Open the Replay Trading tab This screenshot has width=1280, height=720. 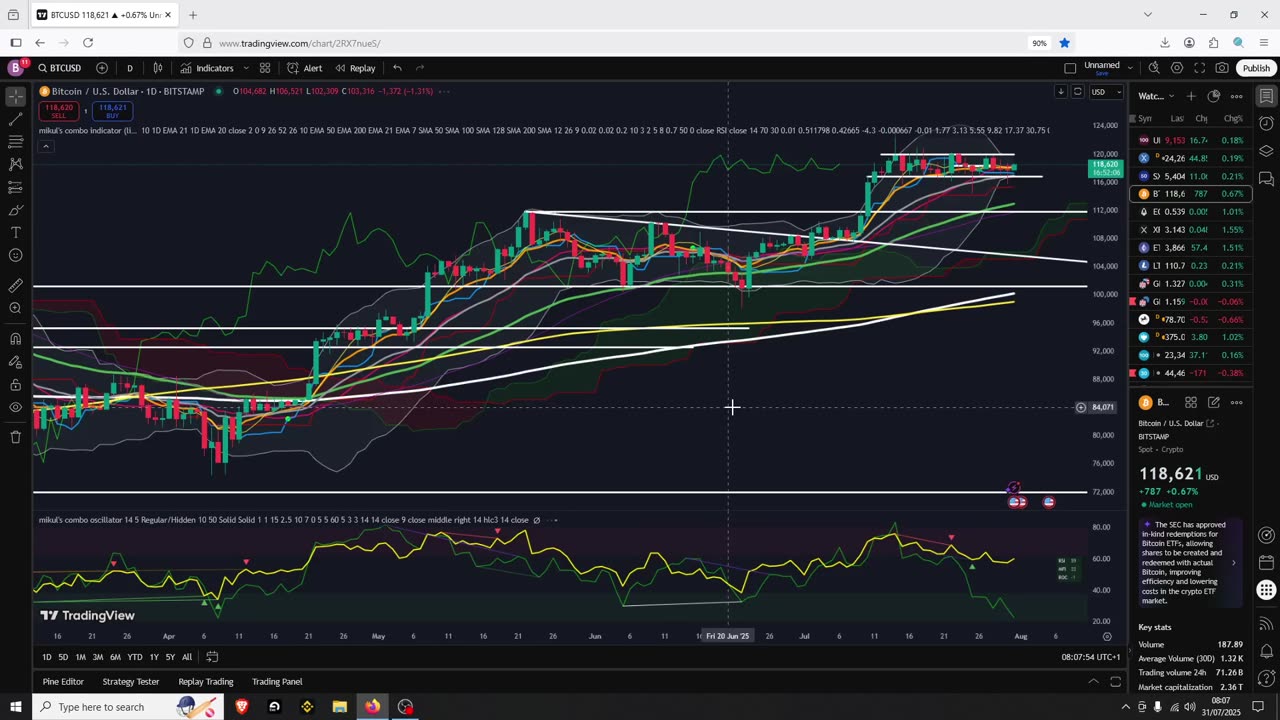206,682
